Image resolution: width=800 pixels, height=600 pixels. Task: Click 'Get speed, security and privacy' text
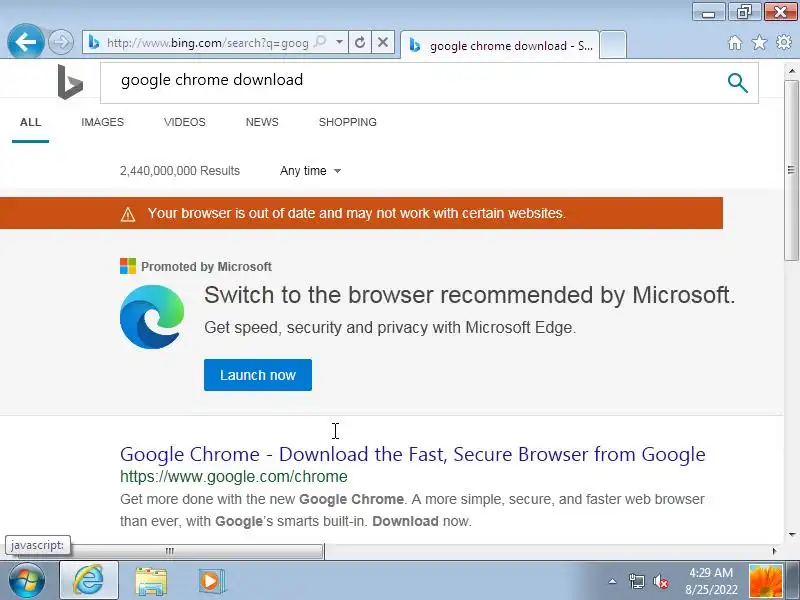[390, 328]
